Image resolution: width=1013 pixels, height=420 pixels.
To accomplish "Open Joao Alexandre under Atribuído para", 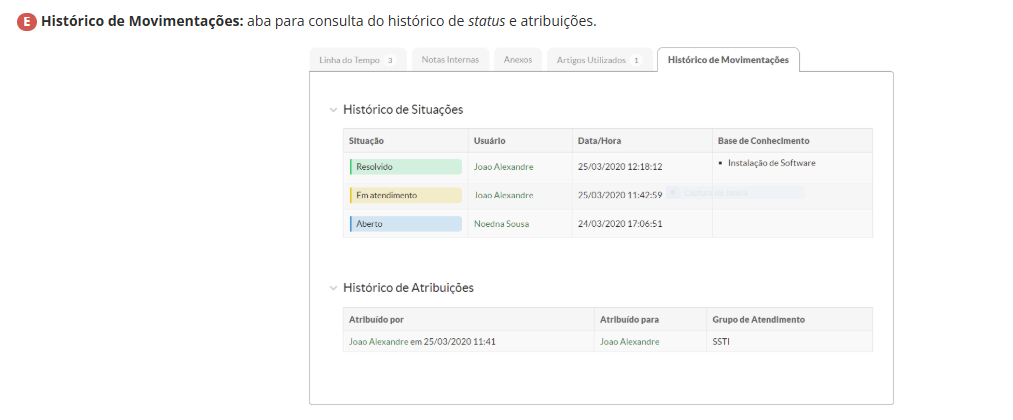I will (629, 342).
